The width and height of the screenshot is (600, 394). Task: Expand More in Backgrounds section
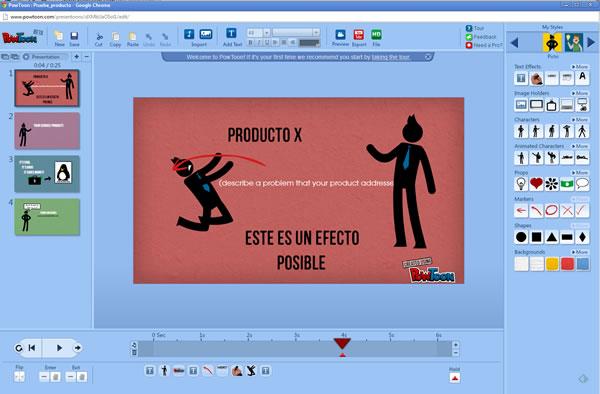(x=580, y=252)
